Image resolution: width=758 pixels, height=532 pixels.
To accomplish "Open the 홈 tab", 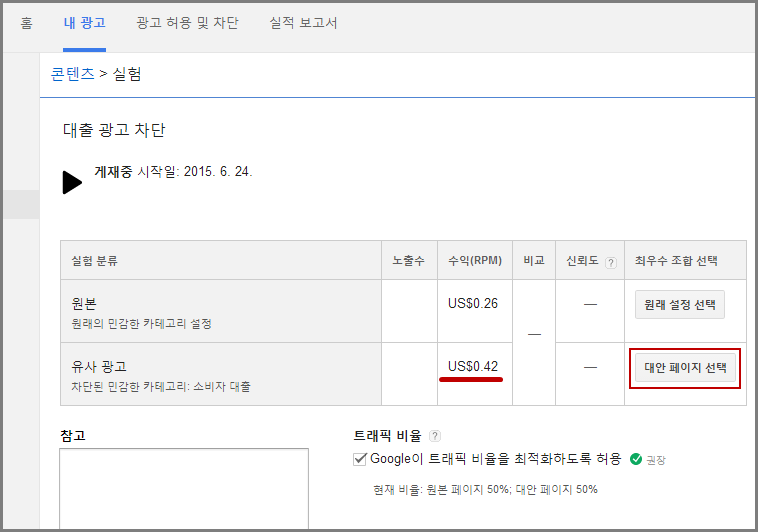I will coord(27,23).
